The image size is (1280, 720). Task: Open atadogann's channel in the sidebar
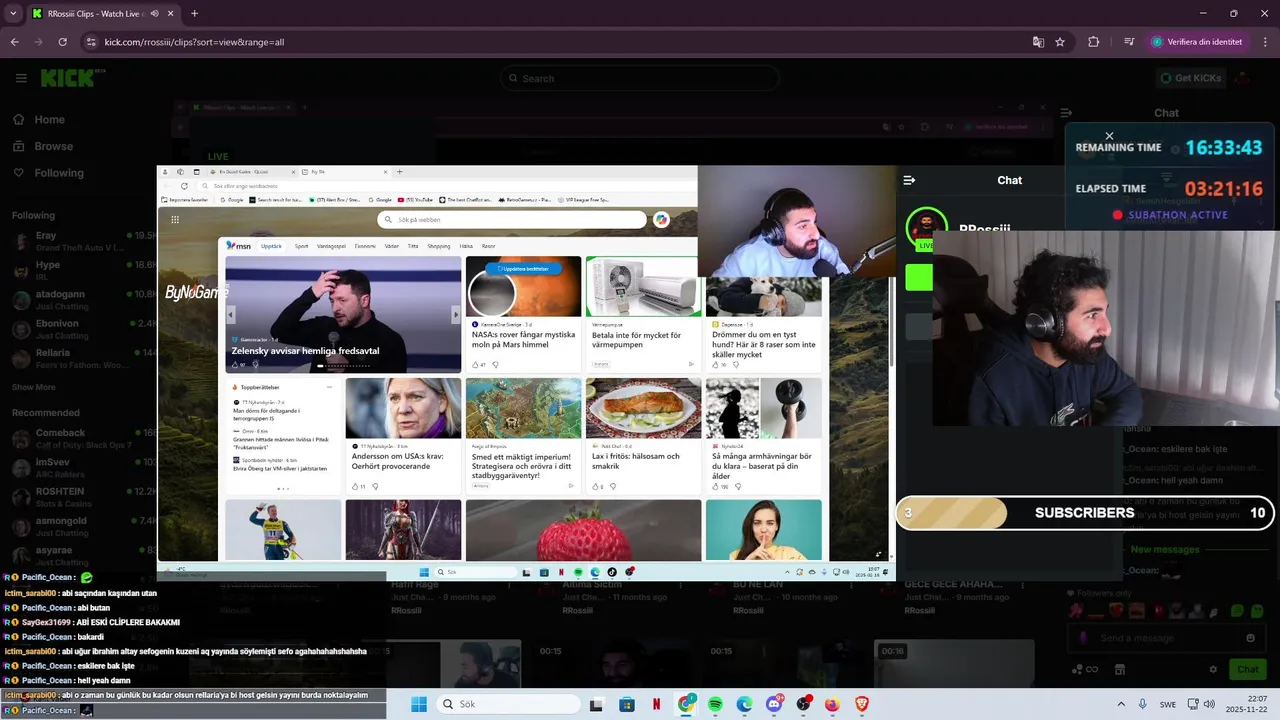(x=84, y=300)
